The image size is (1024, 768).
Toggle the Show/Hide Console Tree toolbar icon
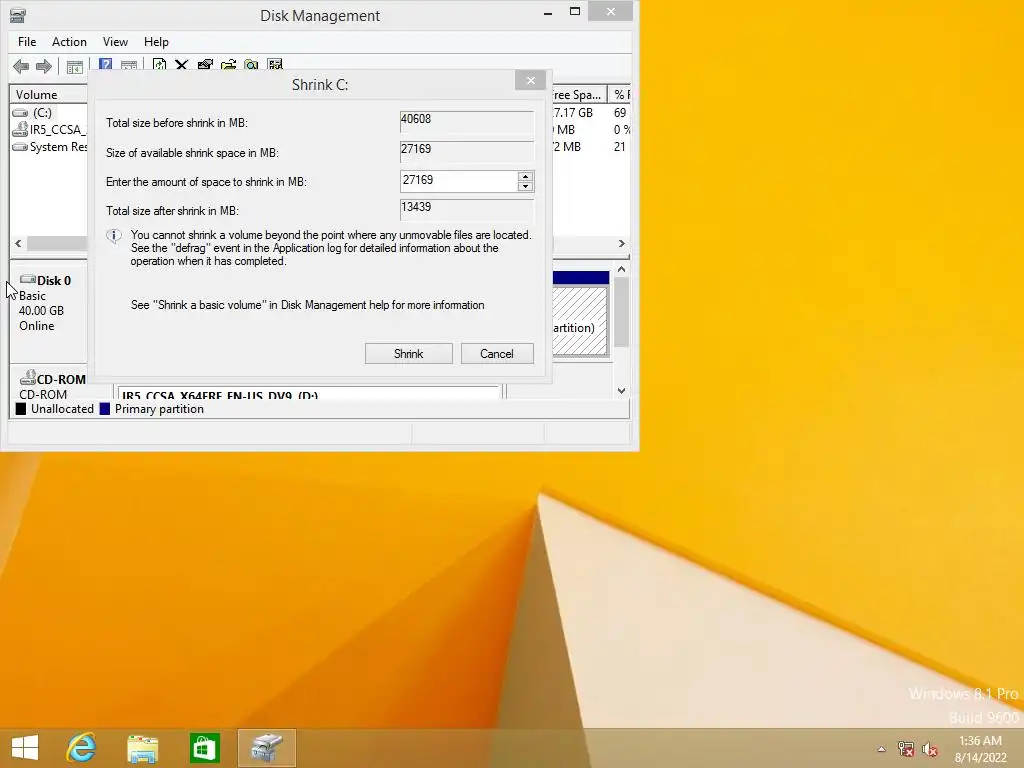(75, 67)
